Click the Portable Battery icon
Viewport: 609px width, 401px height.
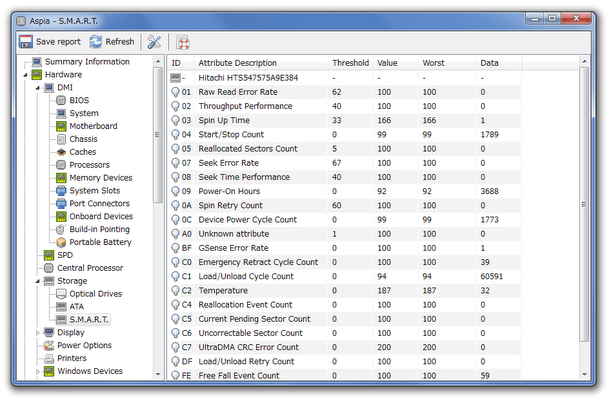coord(61,242)
